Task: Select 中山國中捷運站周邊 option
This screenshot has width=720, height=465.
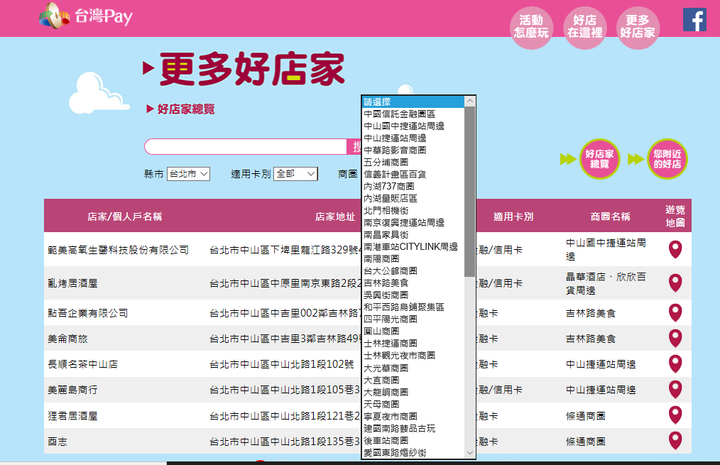Action: [x=413, y=126]
